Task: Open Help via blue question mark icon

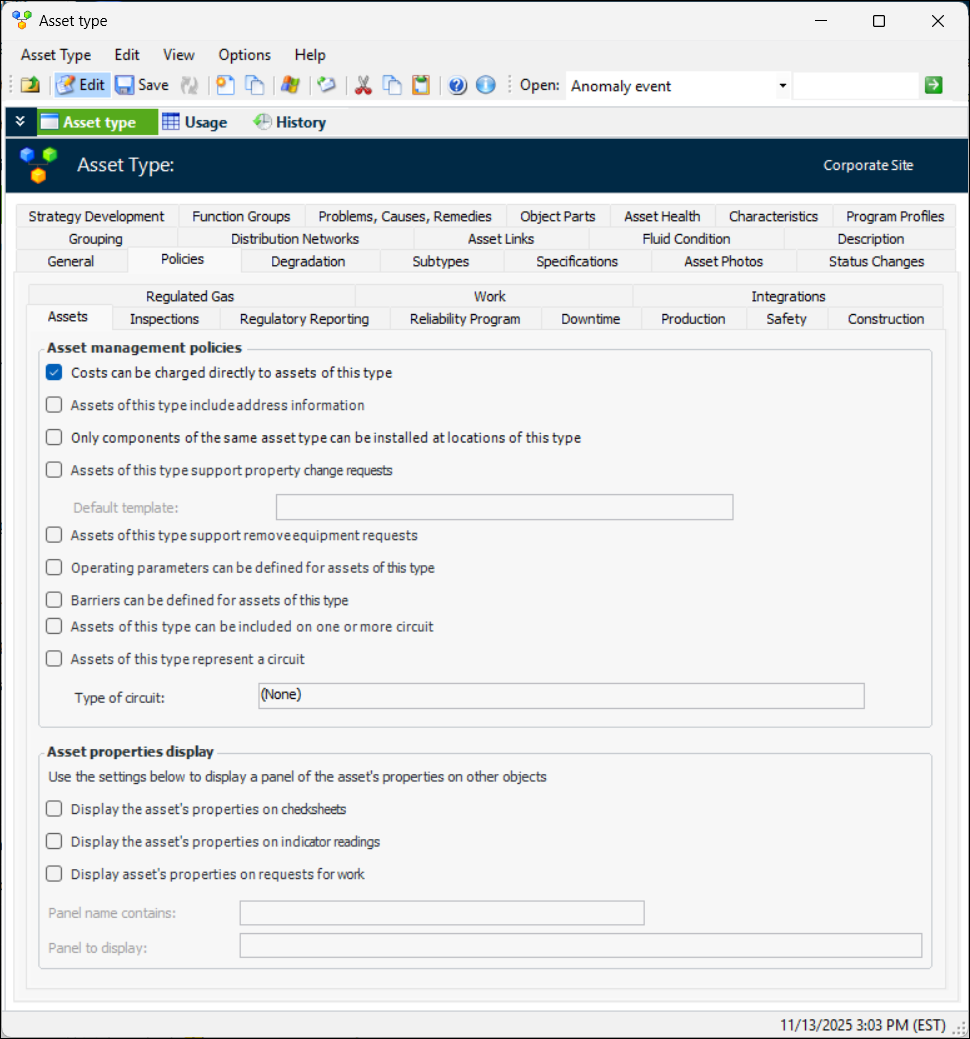Action: [x=457, y=85]
